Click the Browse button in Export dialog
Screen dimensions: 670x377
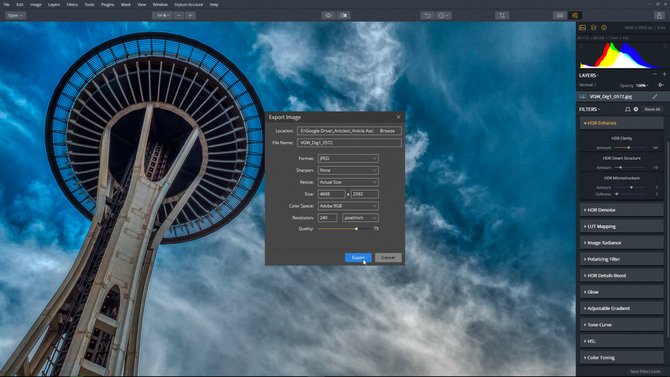pyautogui.click(x=387, y=131)
